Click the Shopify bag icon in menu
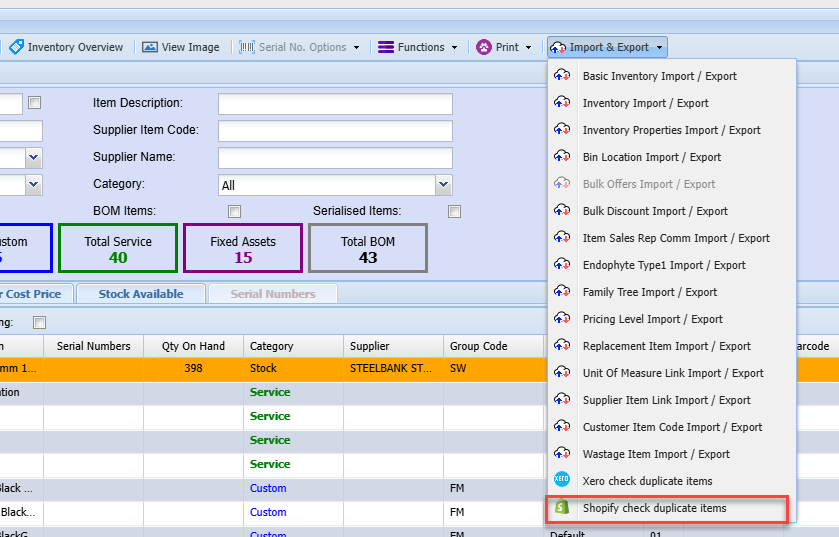This screenshot has height=537, width=839. pyautogui.click(x=562, y=508)
